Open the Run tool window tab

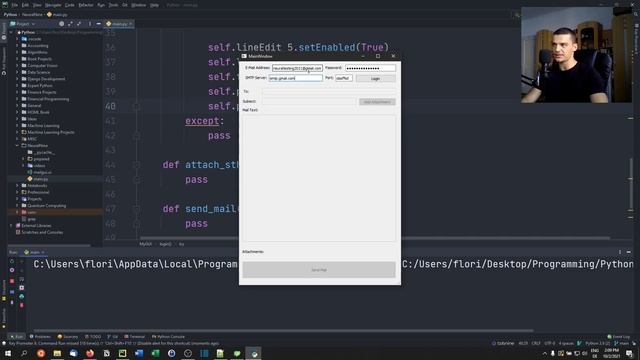coord(16,337)
